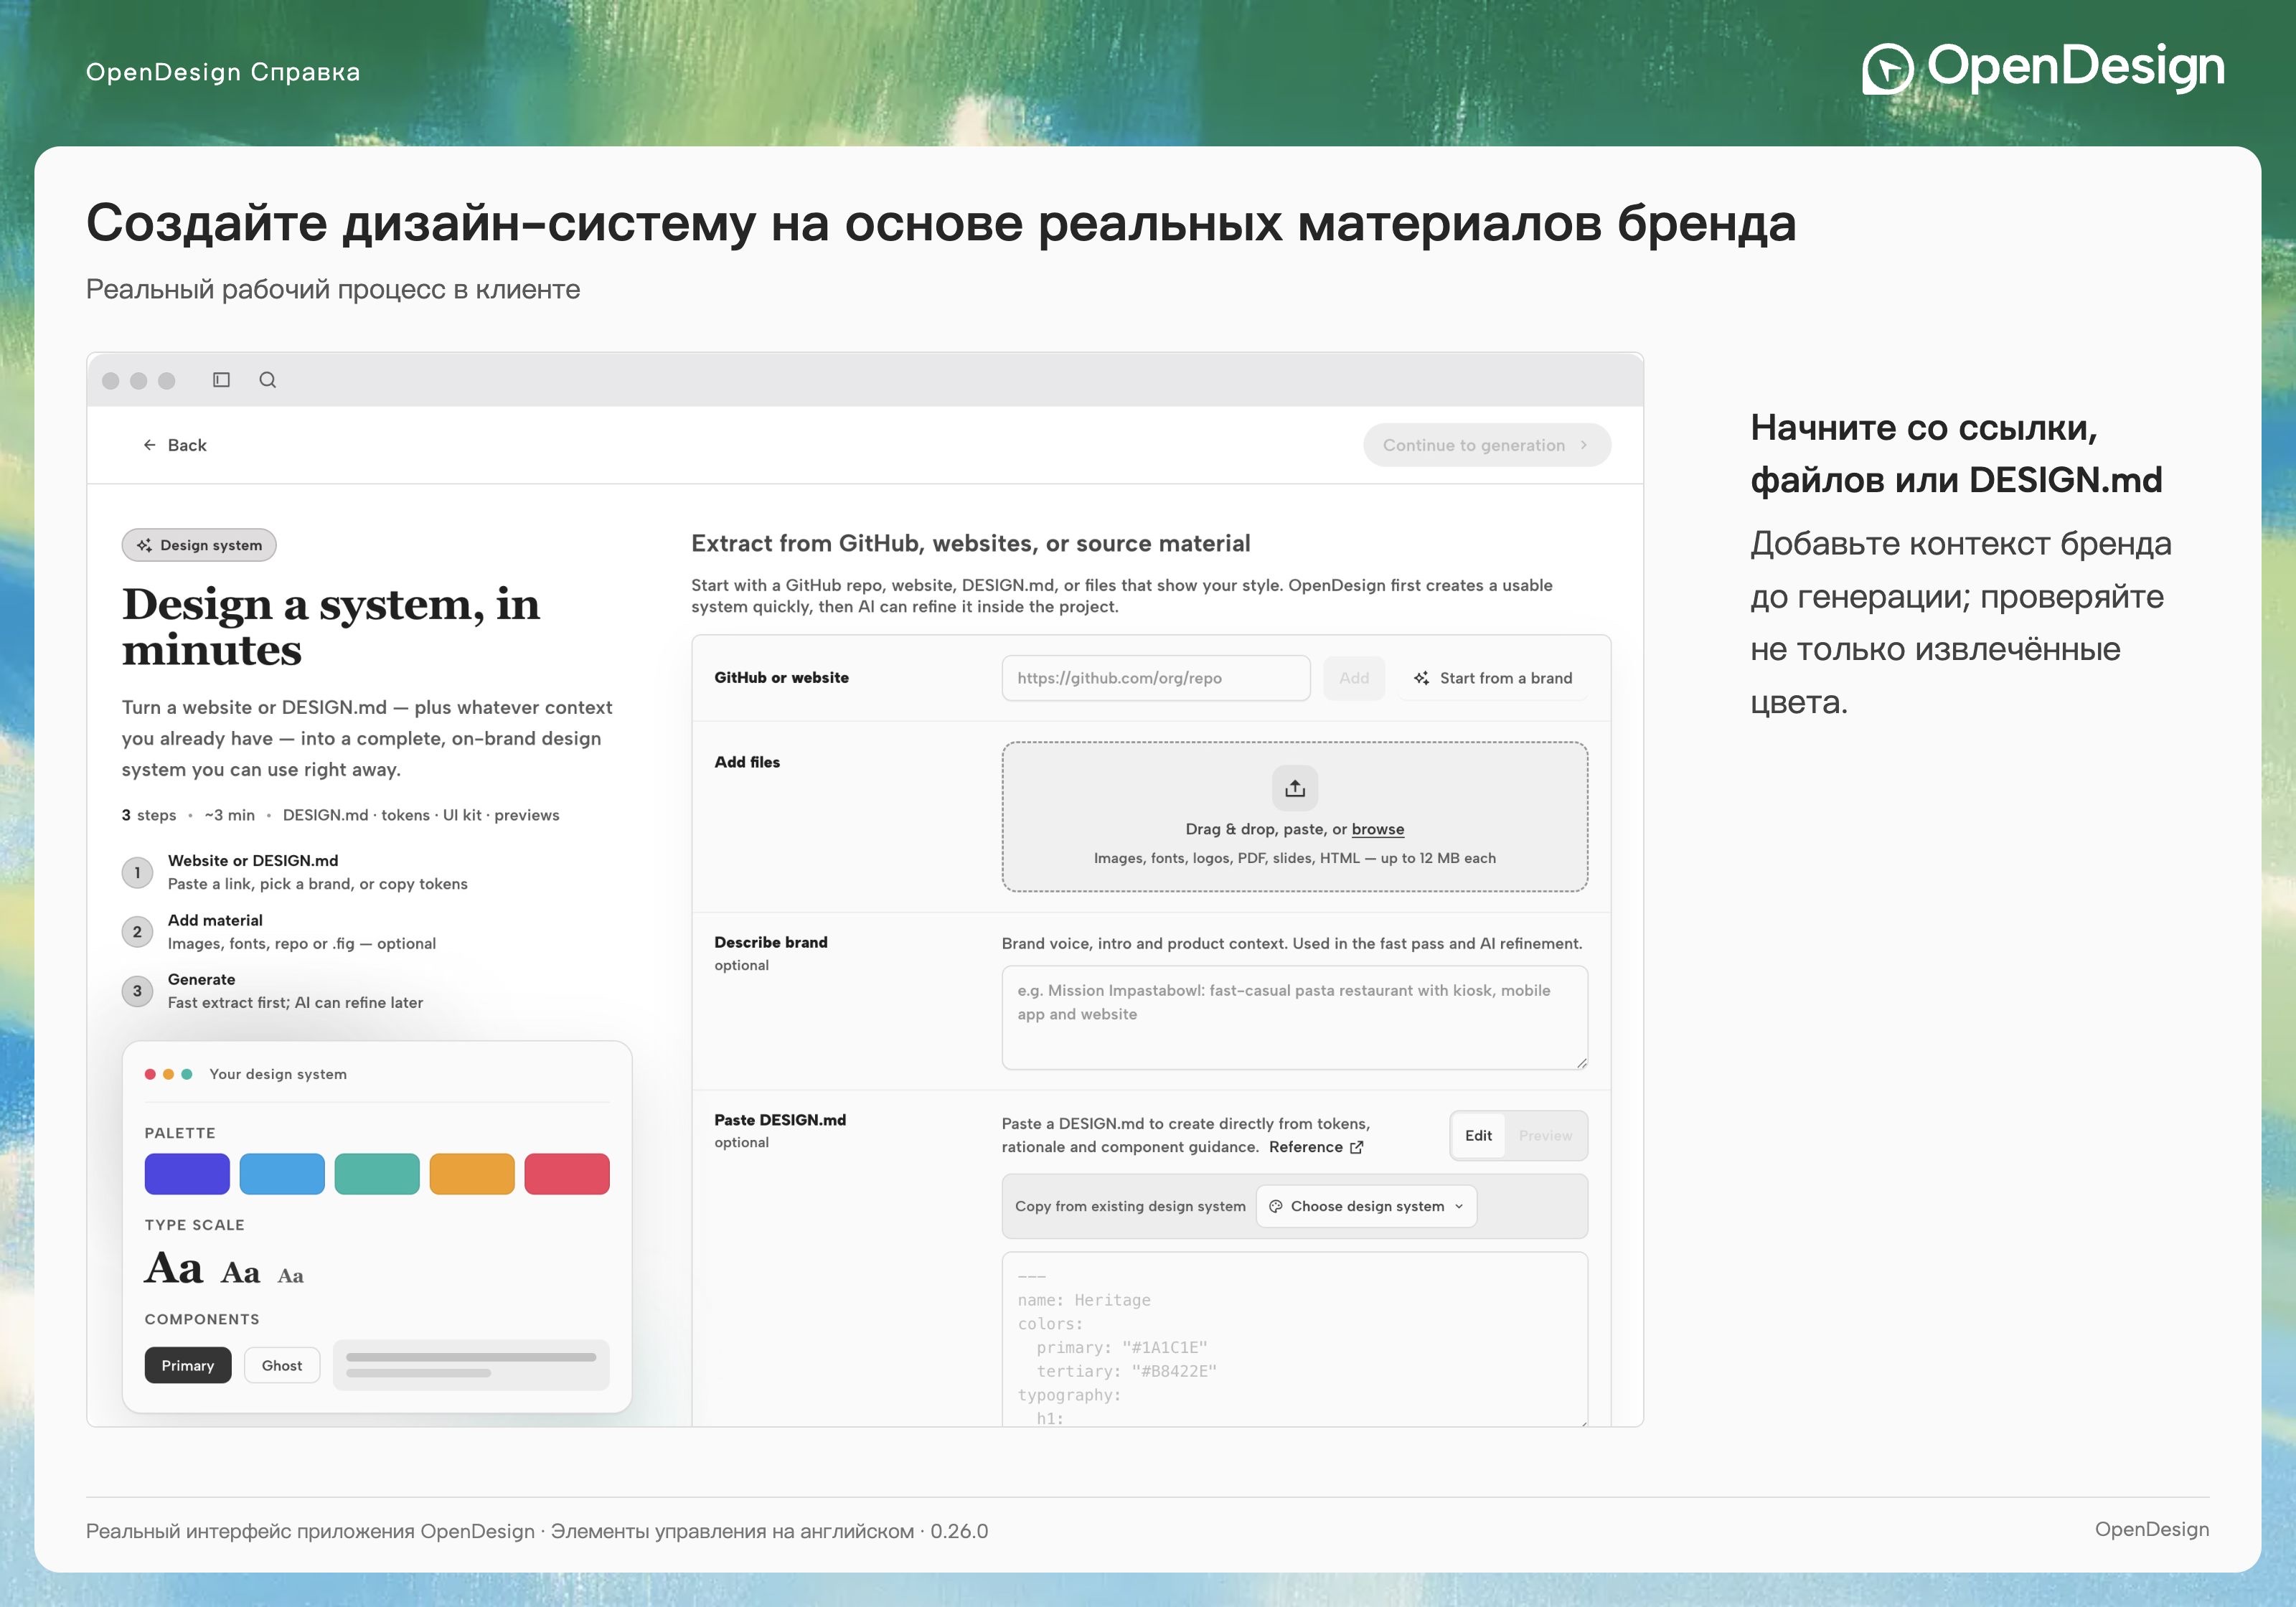Screen dimensions: 2296x1607
Task: Click 'Your design system' preview title
Action: pos(278,1074)
